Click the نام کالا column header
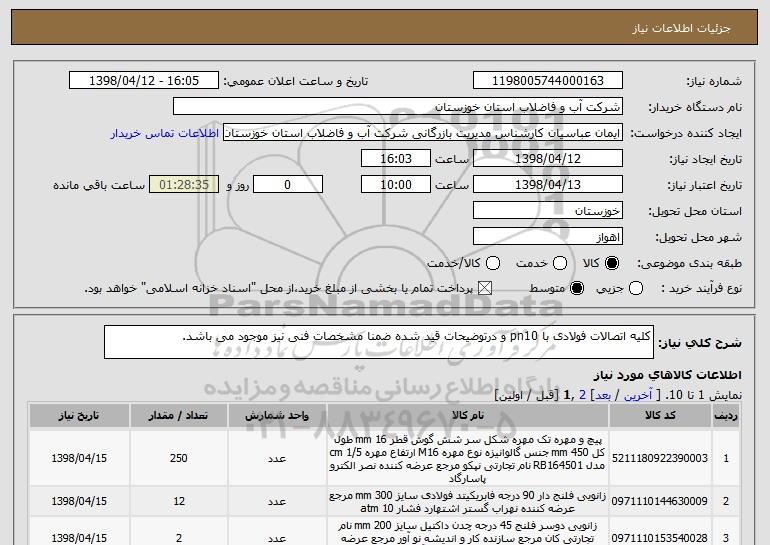 tap(468, 416)
